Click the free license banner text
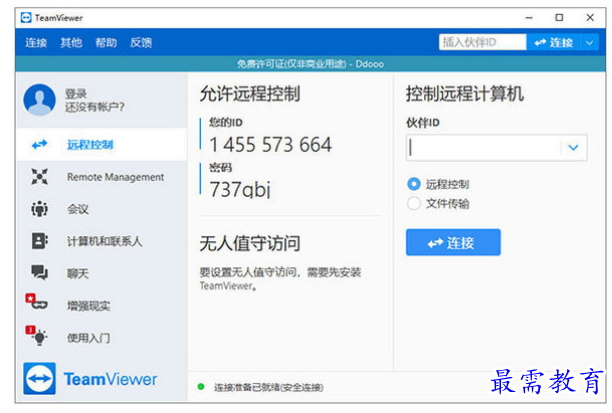This screenshot has width=612, height=413. pos(310,64)
